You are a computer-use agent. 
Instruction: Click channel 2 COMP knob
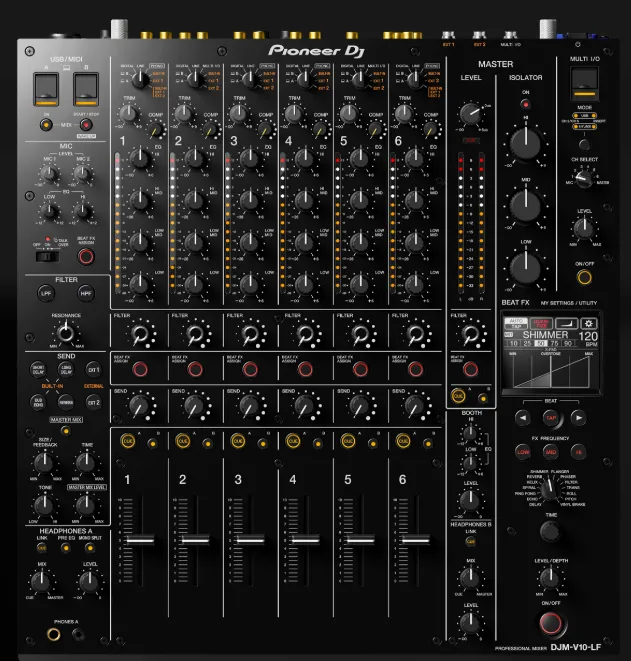click(210, 130)
